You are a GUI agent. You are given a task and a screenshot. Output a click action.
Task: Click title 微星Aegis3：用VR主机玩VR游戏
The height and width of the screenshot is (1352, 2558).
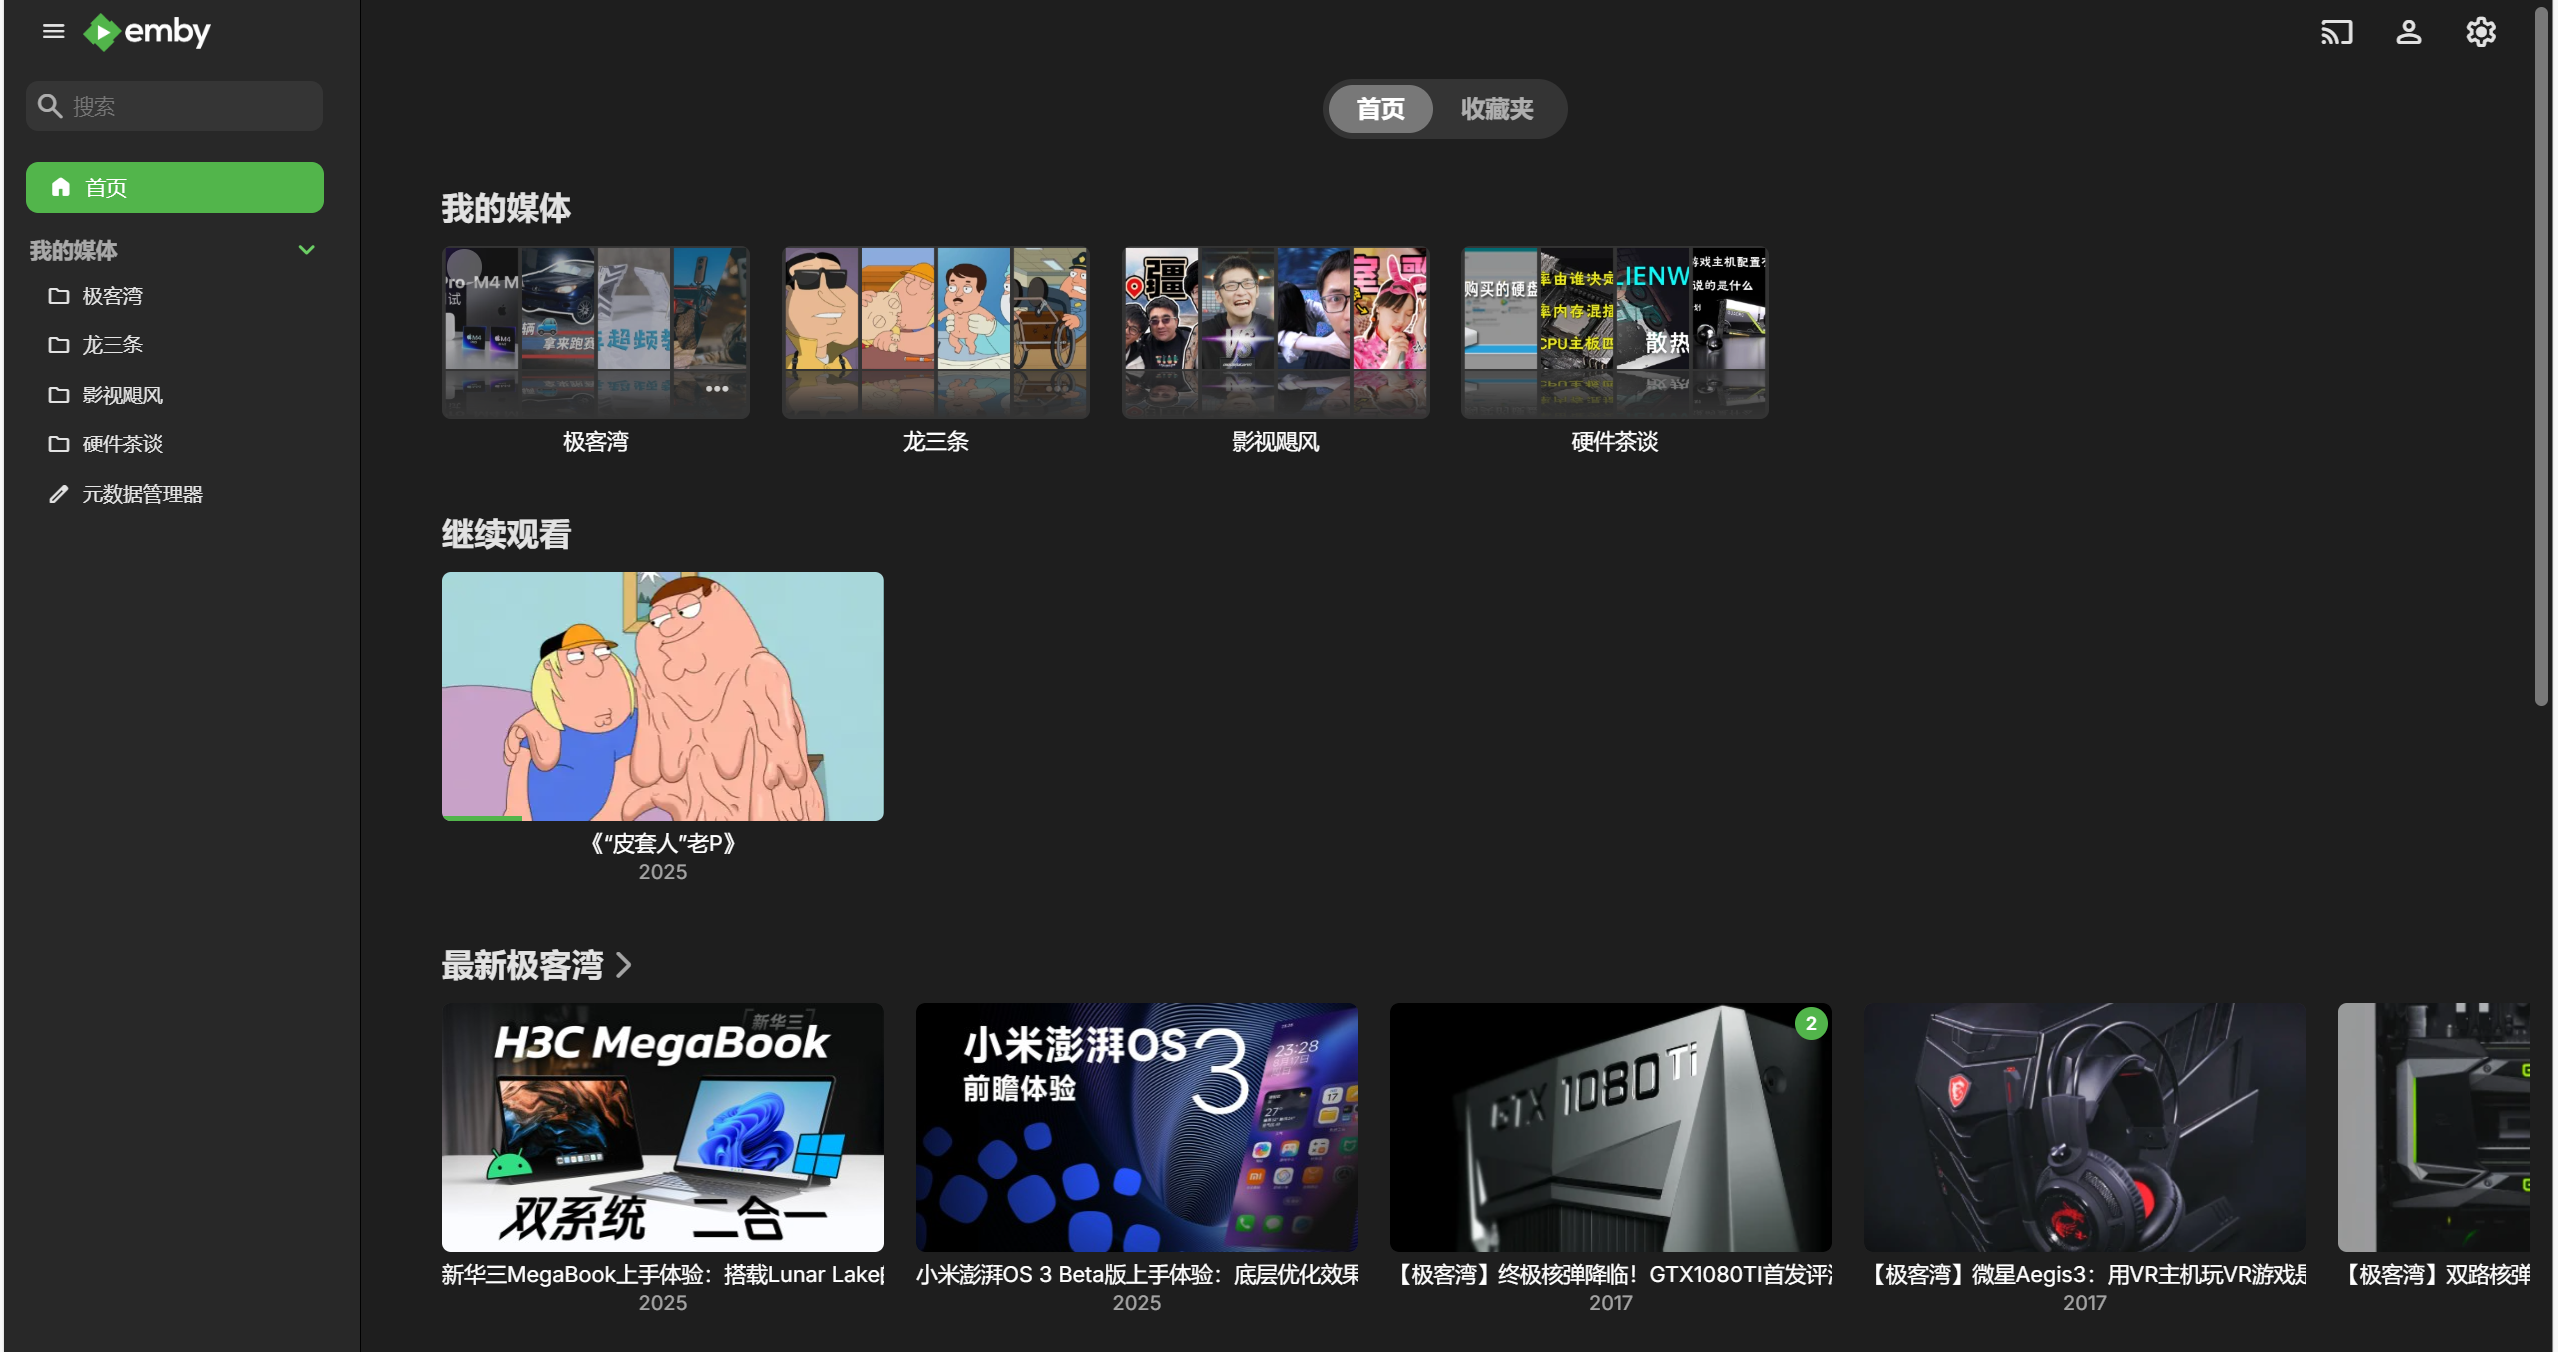point(2085,1275)
